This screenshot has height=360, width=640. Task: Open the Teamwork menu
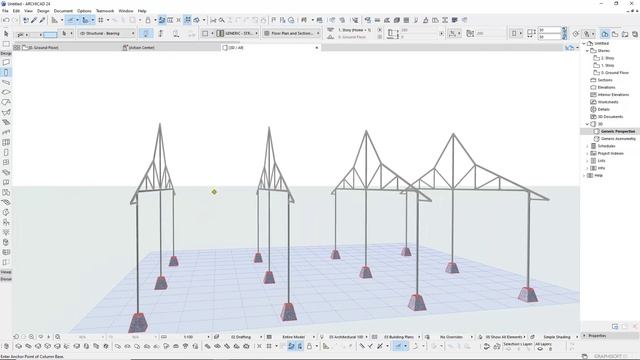click(105, 11)
